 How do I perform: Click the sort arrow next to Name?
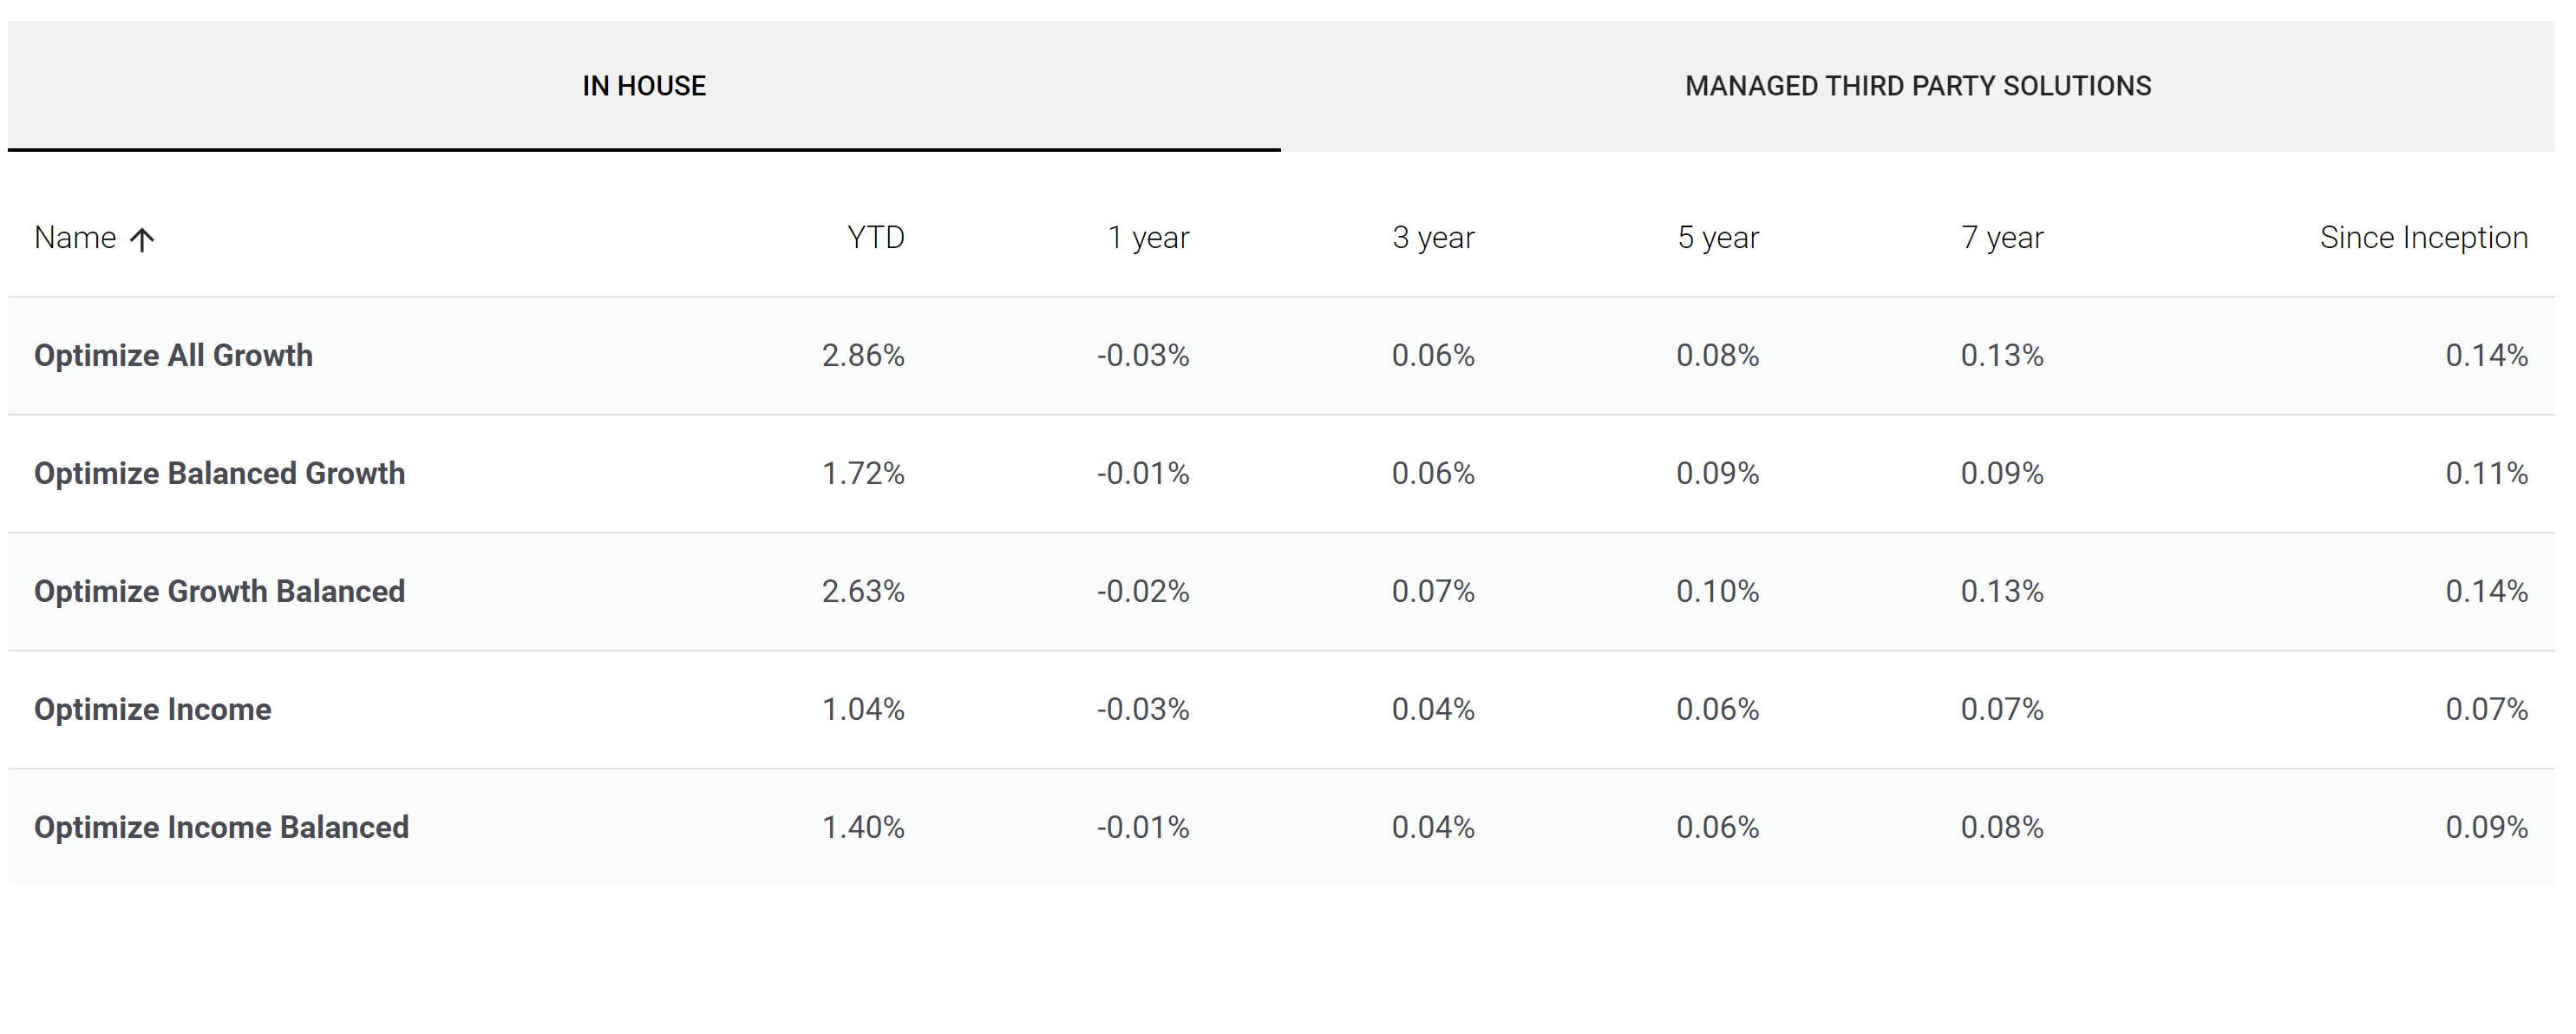[x=142, y=239]
